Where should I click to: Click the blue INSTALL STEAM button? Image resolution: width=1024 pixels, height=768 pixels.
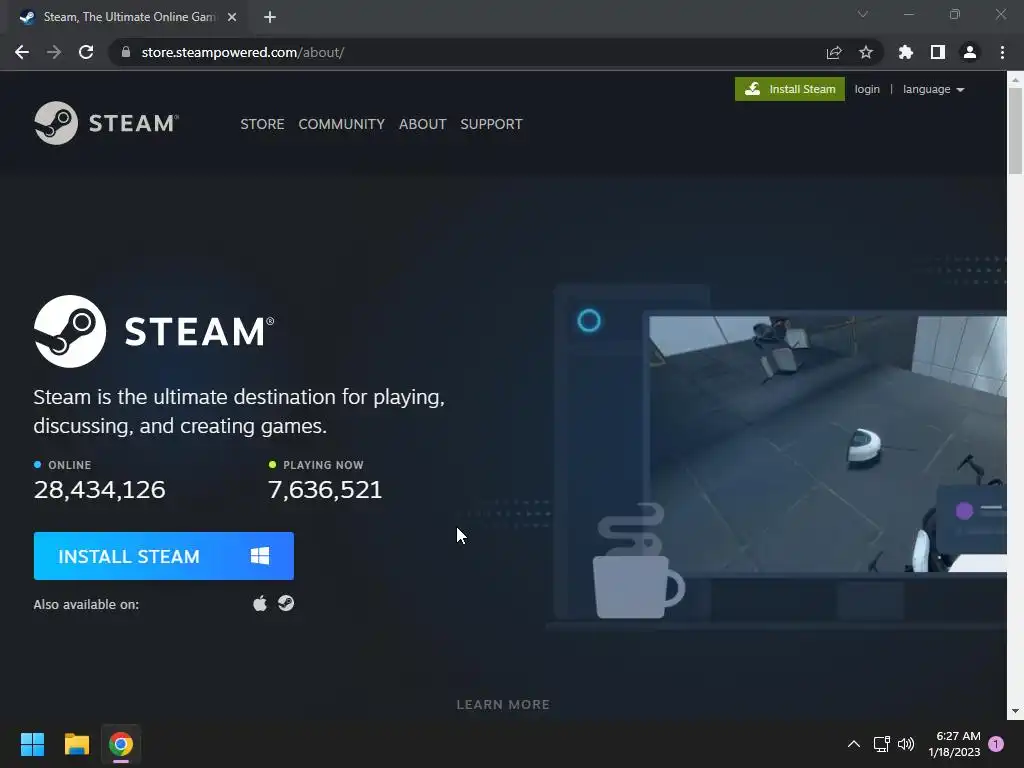pyautogui.click(x=163, y=556)
